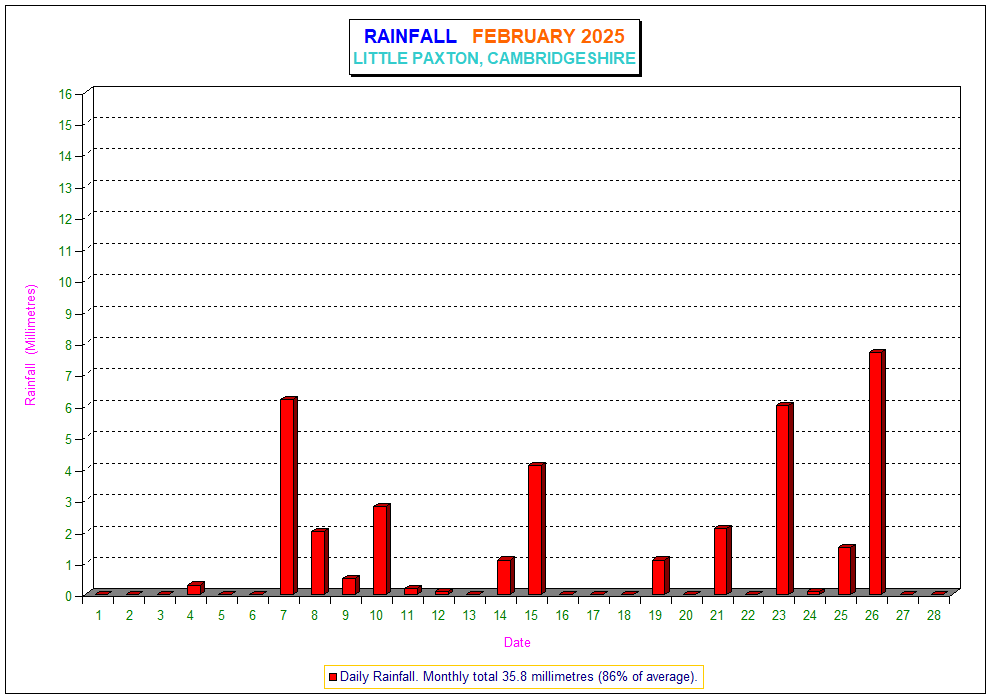
Task: Click x-axis date label '22'
Action: [748, 615]
